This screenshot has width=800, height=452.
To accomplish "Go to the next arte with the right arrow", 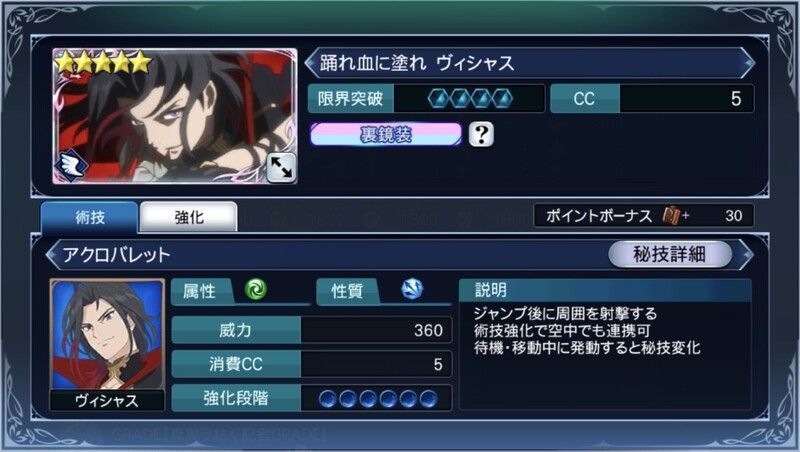I will pyautogui.click(x=746, y=254).
